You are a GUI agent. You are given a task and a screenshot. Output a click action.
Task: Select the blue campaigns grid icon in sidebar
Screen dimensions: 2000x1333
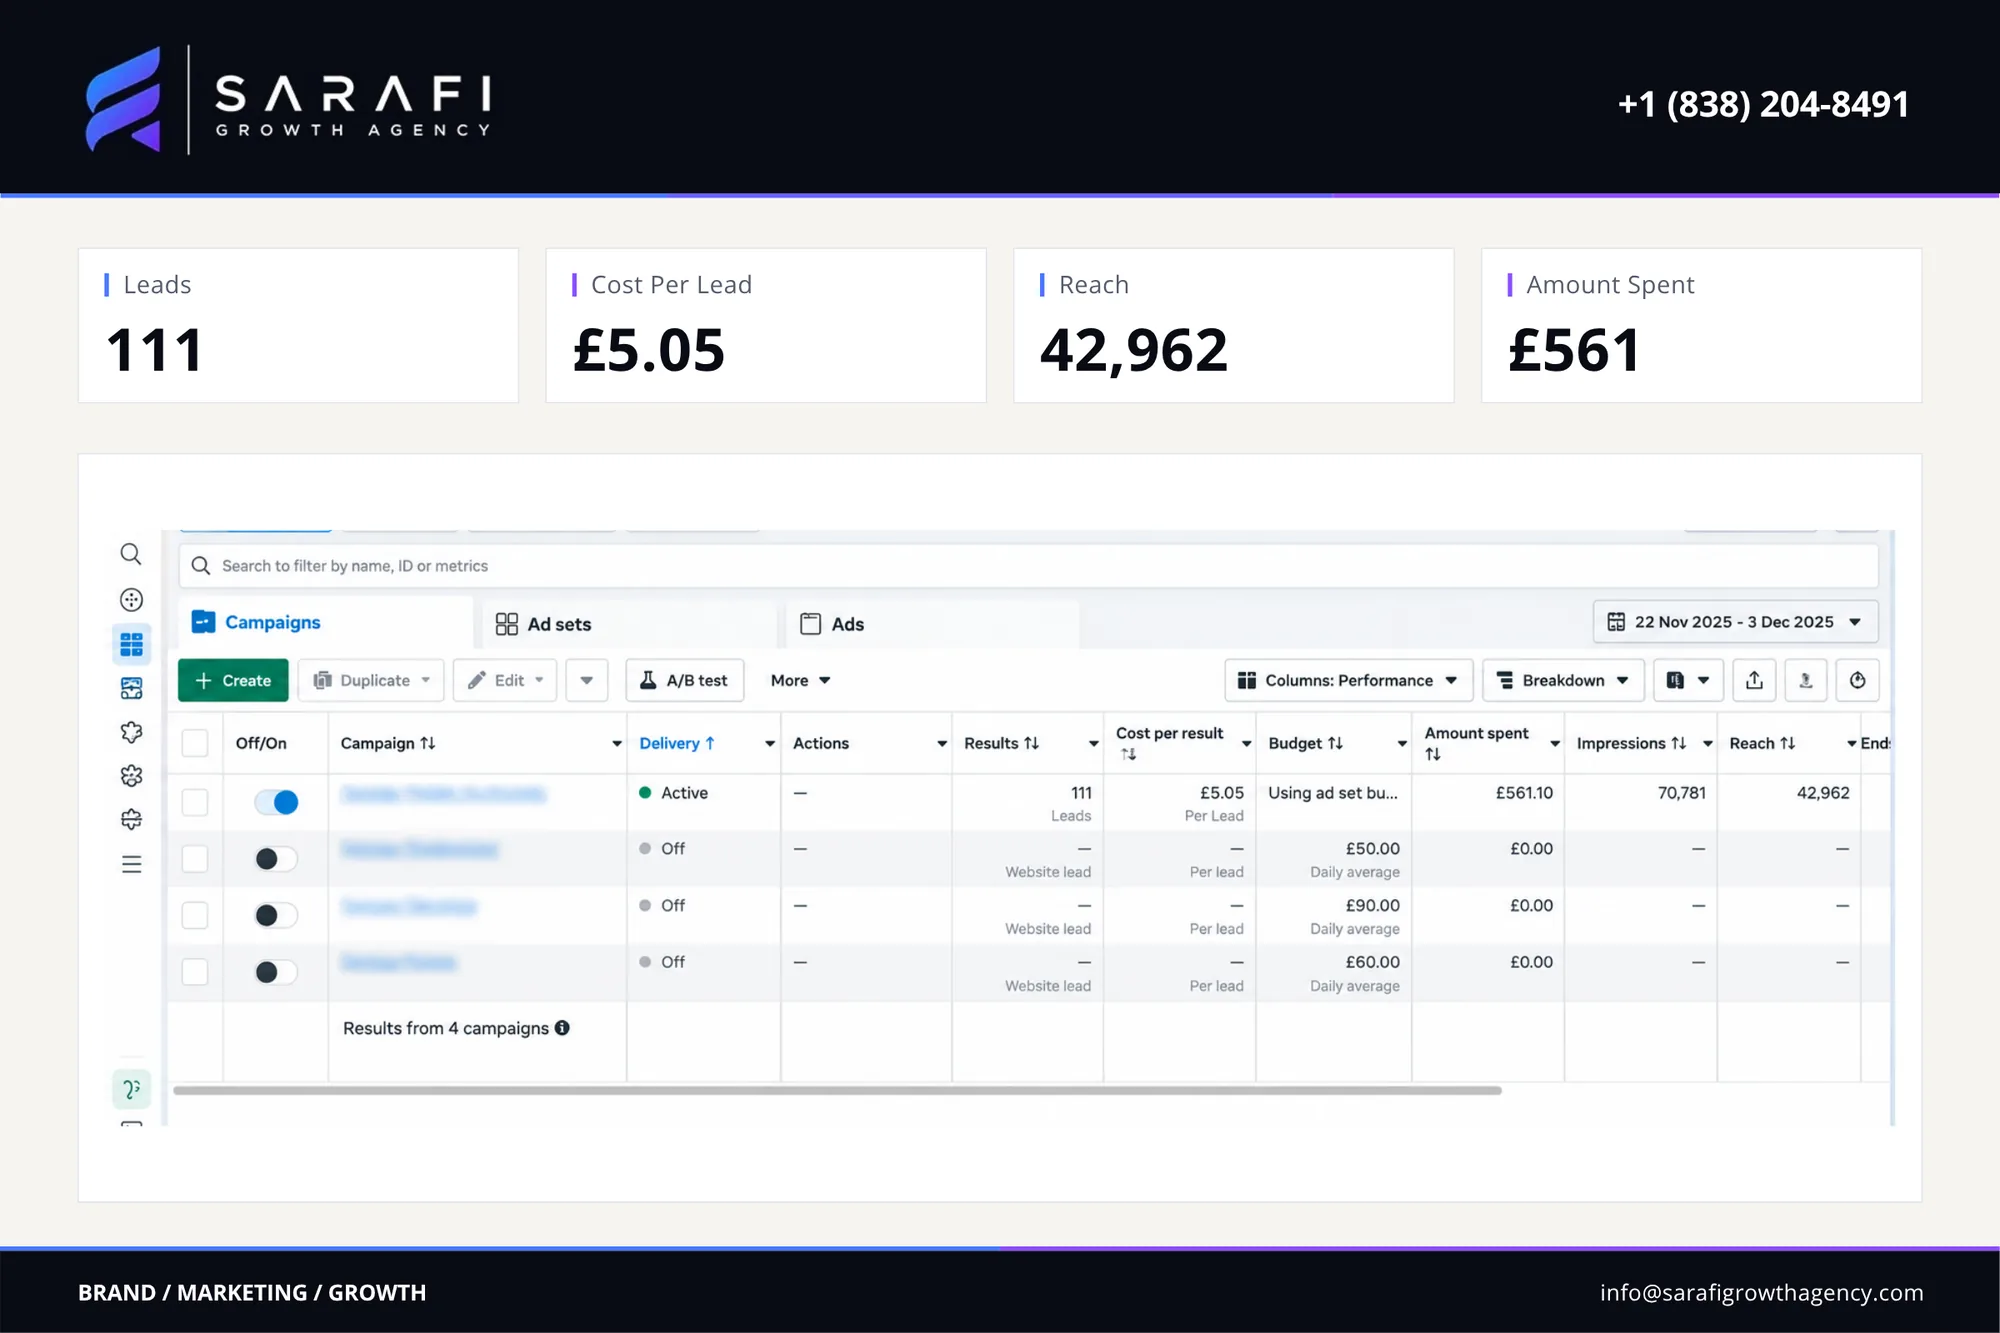coord(131,643)
